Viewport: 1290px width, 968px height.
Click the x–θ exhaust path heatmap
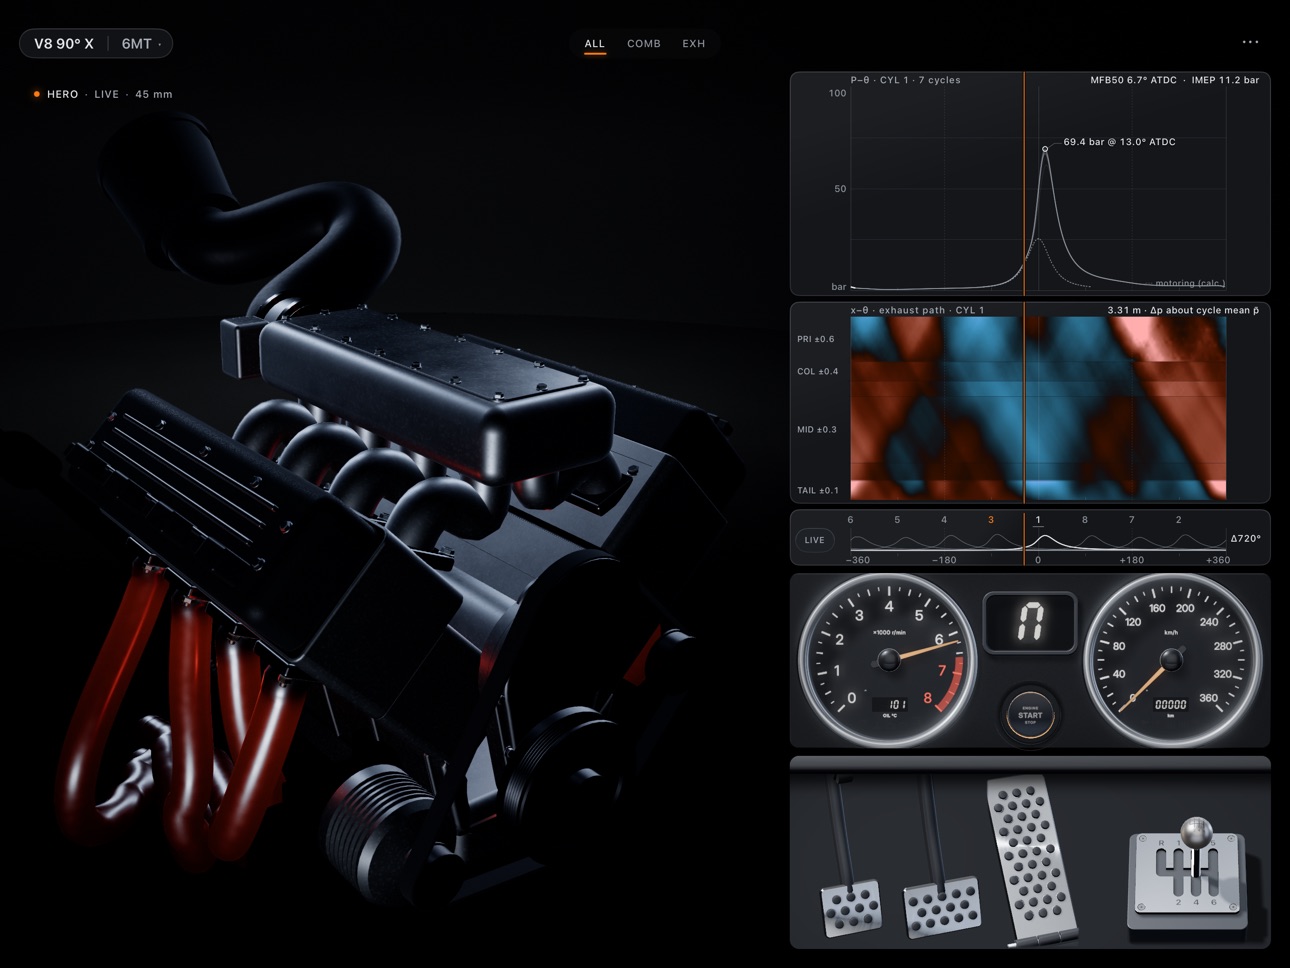point(1038,408)
